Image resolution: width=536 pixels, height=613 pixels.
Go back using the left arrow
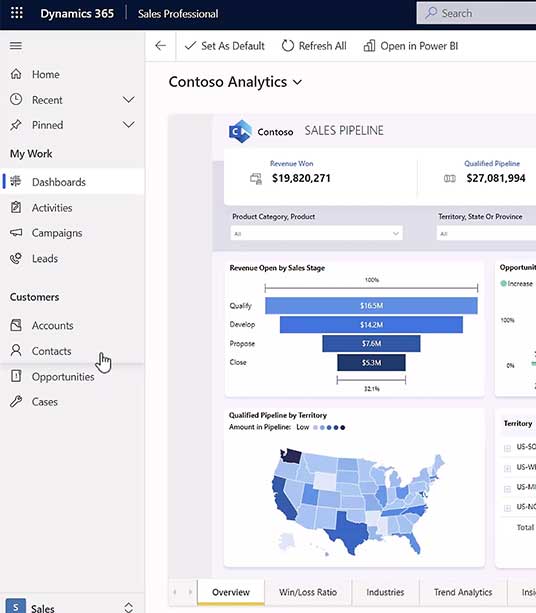tap(161, 46)
